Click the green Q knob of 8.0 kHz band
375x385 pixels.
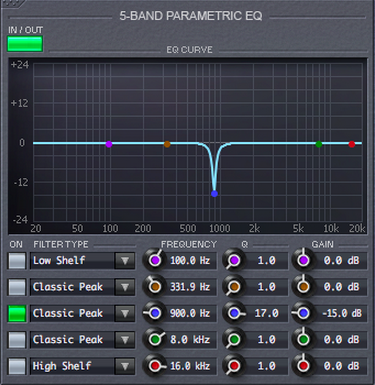(234, 339)
